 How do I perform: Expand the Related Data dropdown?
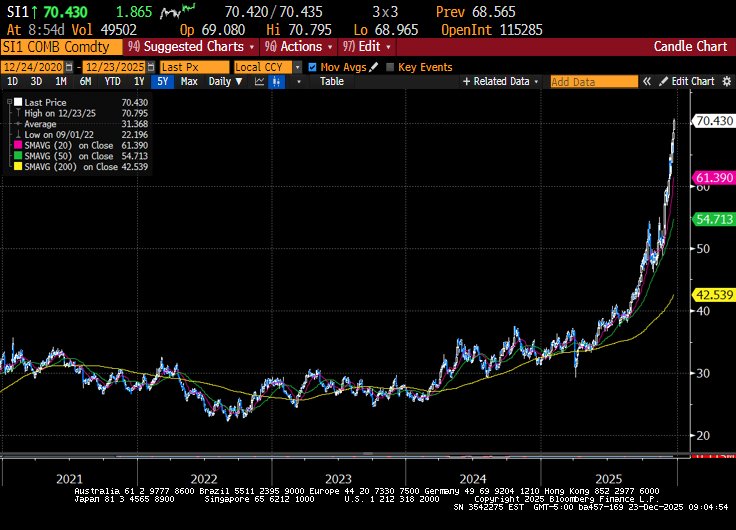537,82
